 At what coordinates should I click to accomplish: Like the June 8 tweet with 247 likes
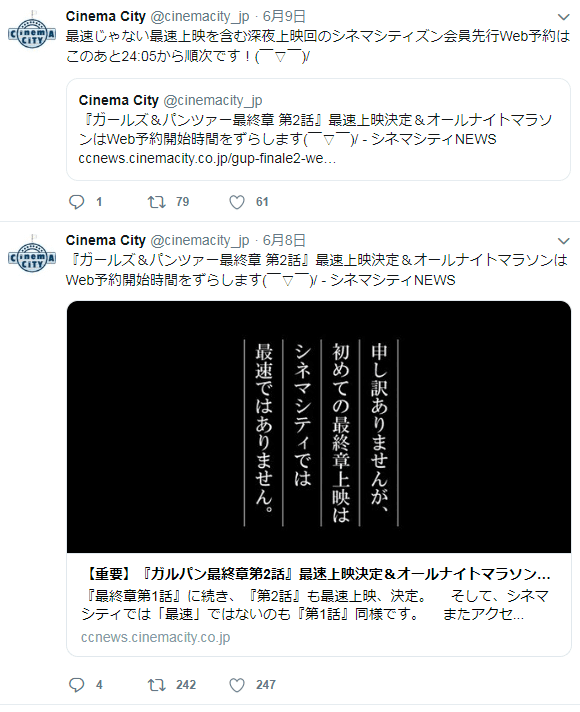point(237,685)
